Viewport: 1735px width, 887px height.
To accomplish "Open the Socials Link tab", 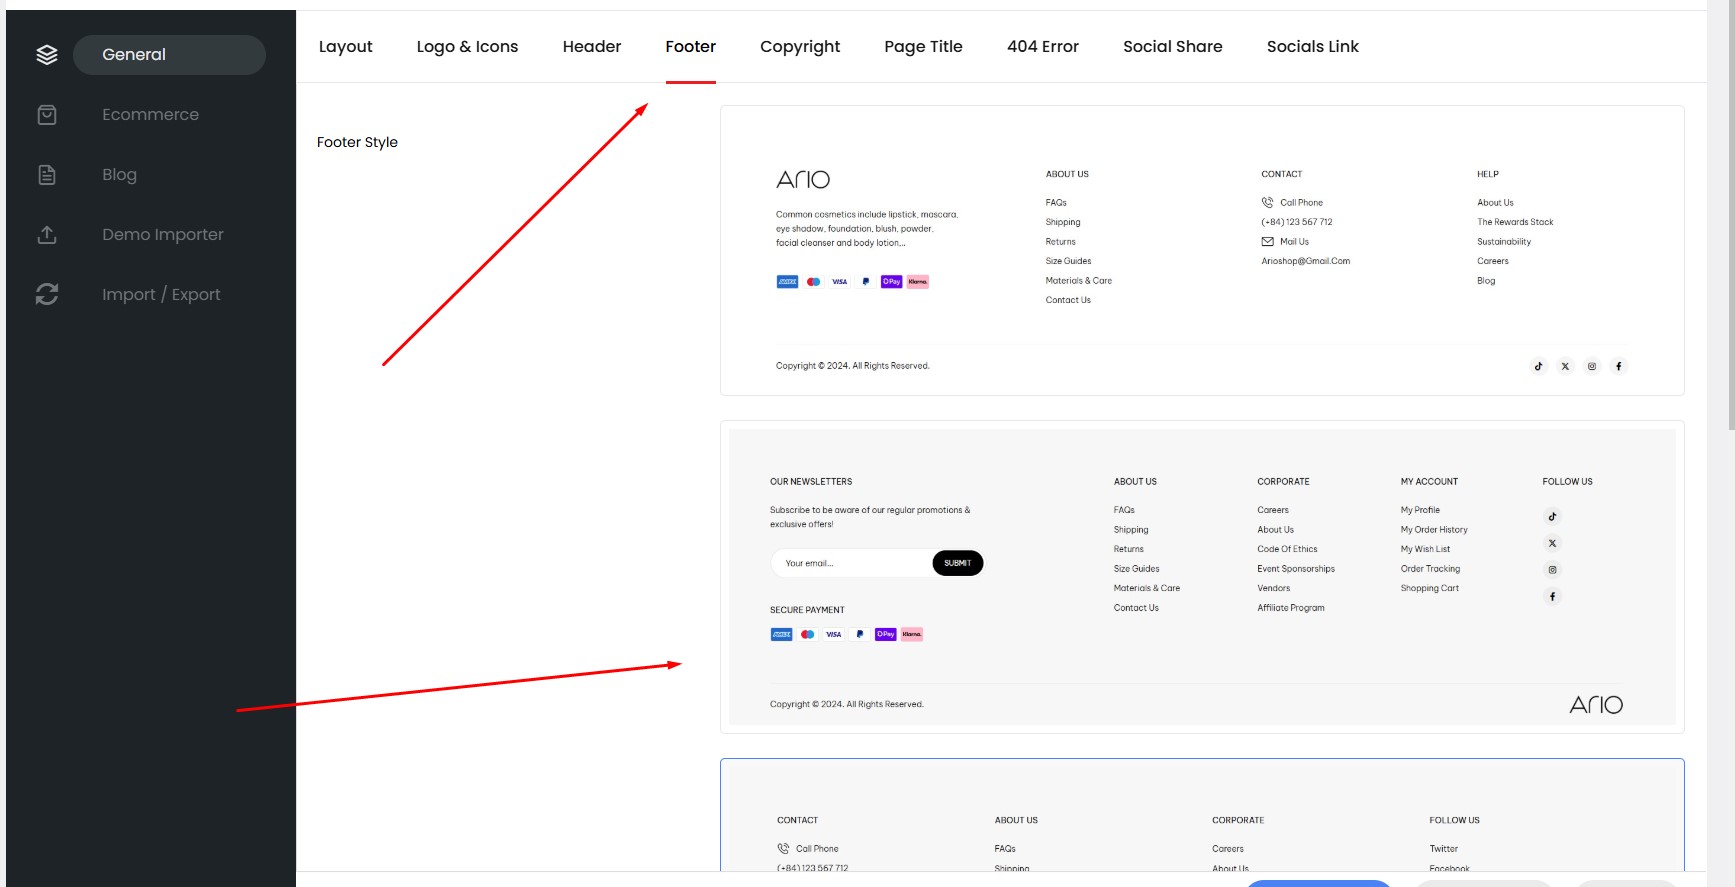I will point(1312,47).
